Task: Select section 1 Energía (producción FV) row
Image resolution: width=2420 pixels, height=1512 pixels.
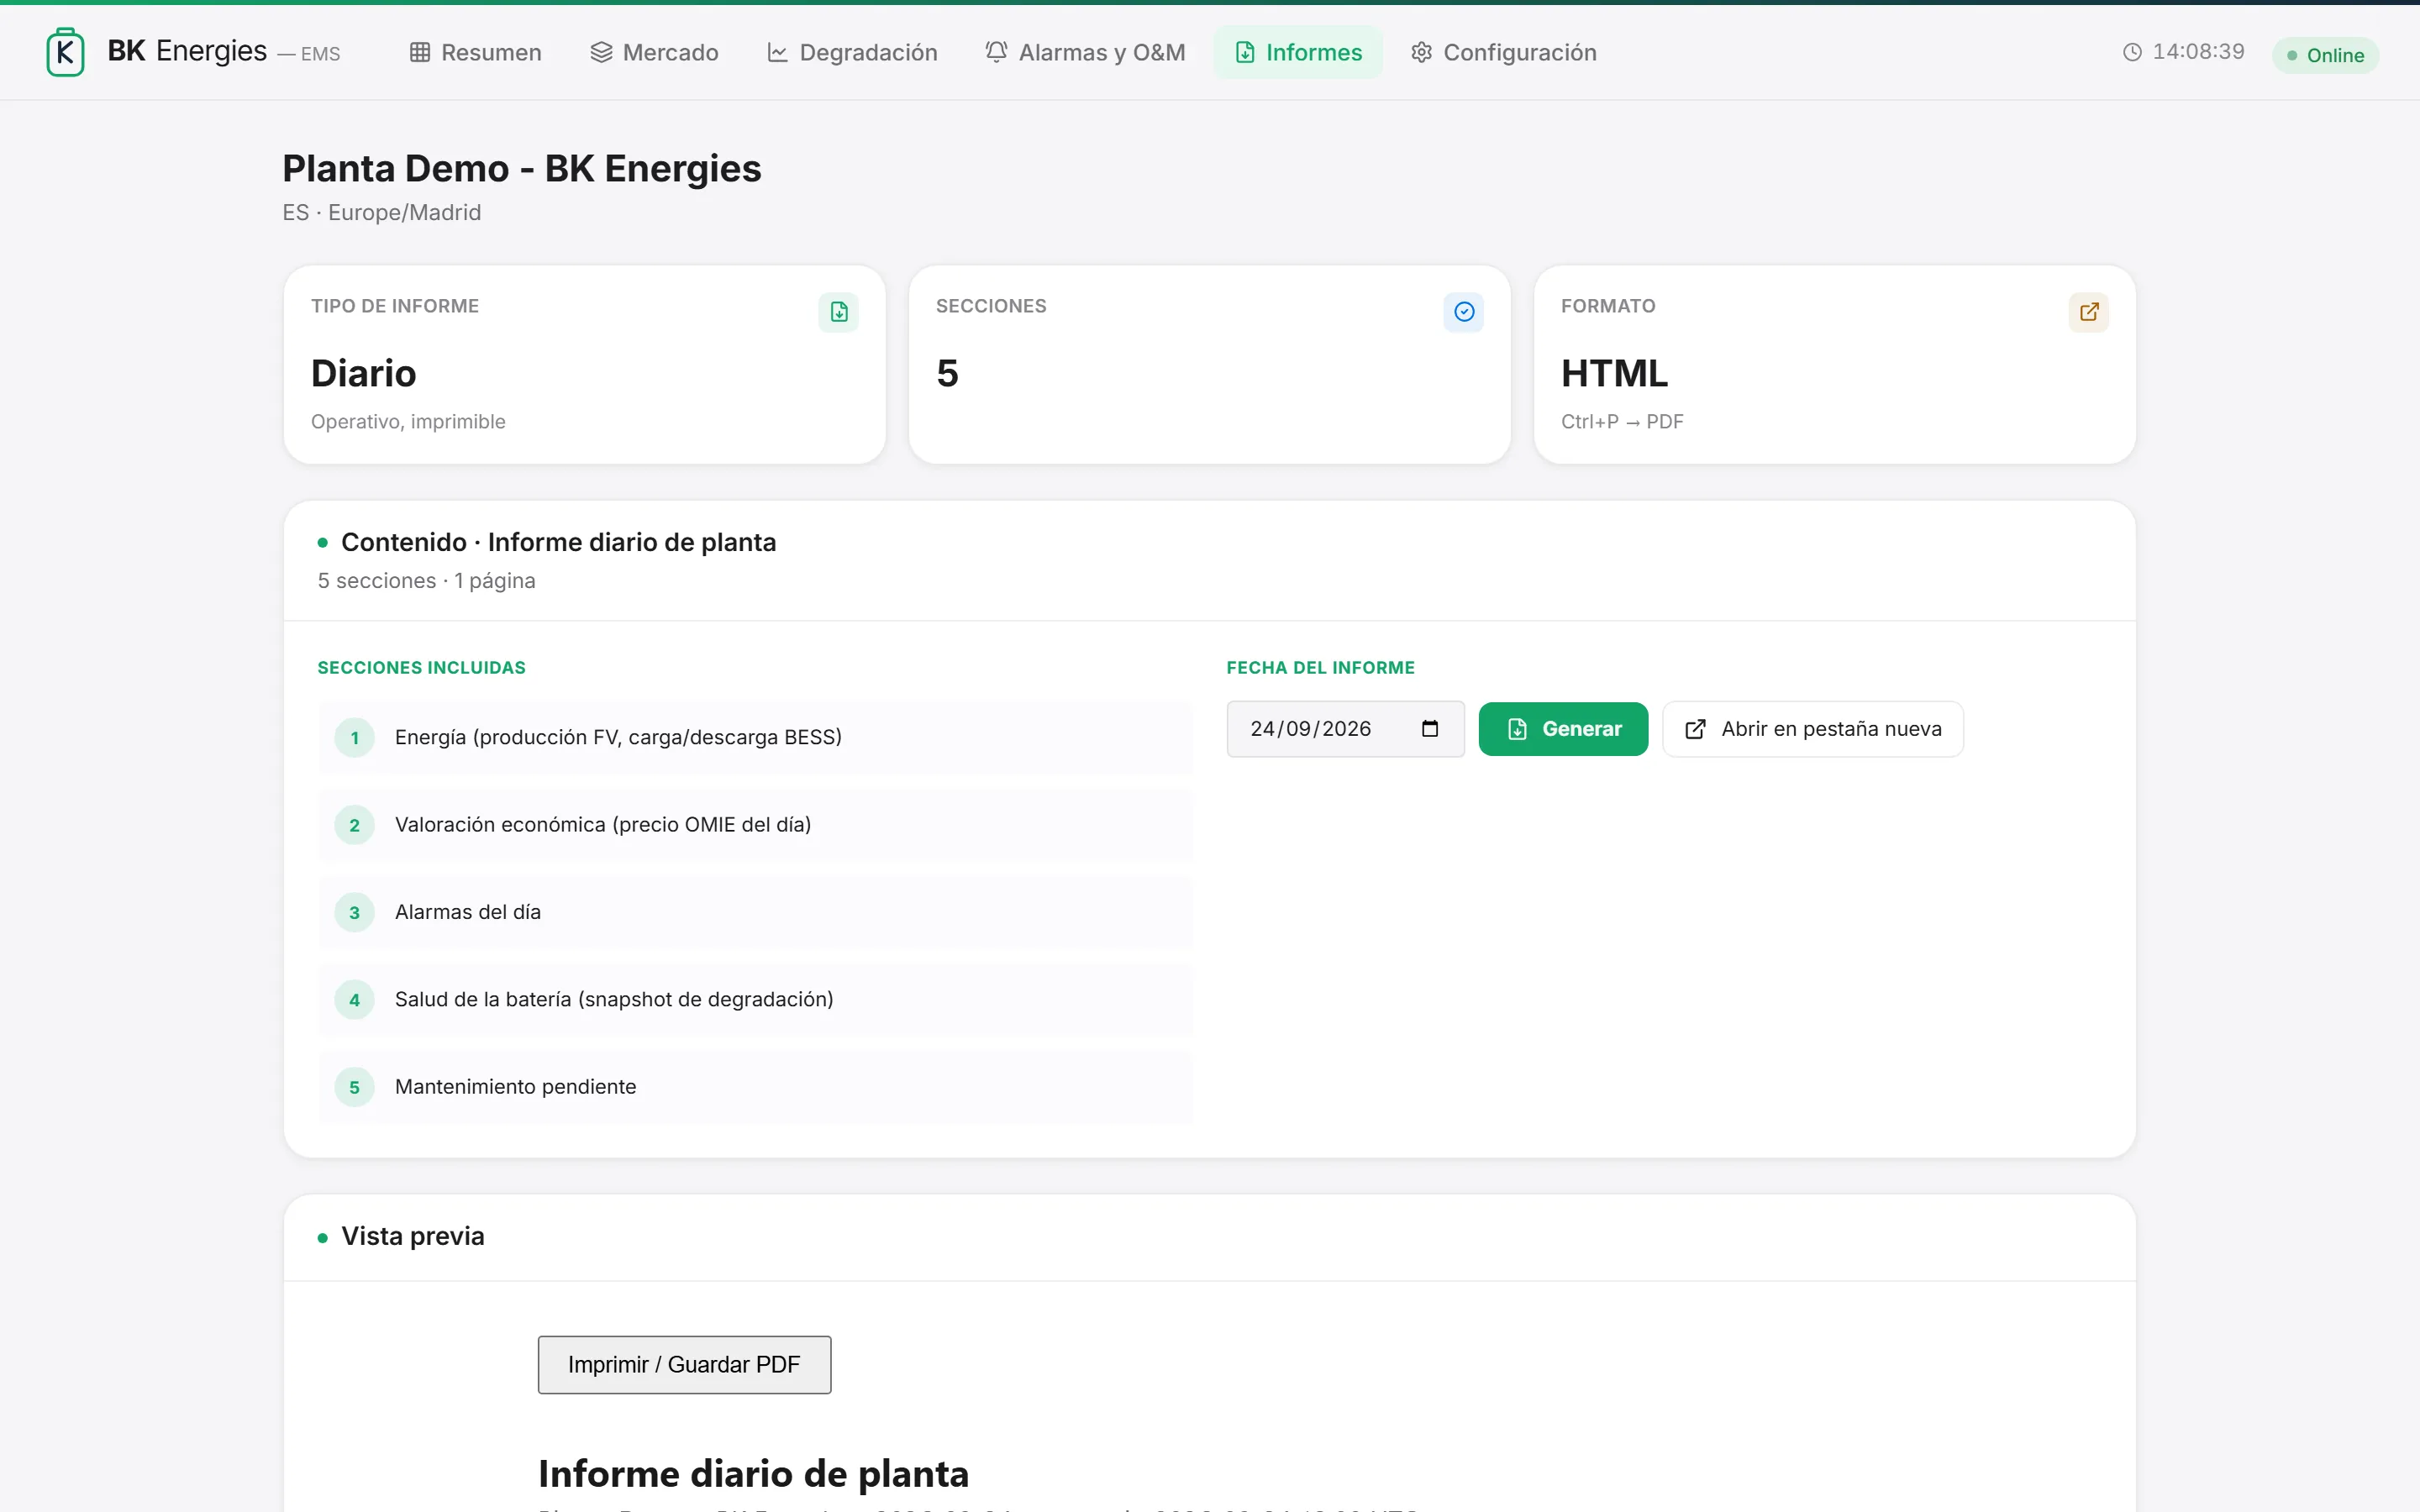Action: (x=755, y=738)
